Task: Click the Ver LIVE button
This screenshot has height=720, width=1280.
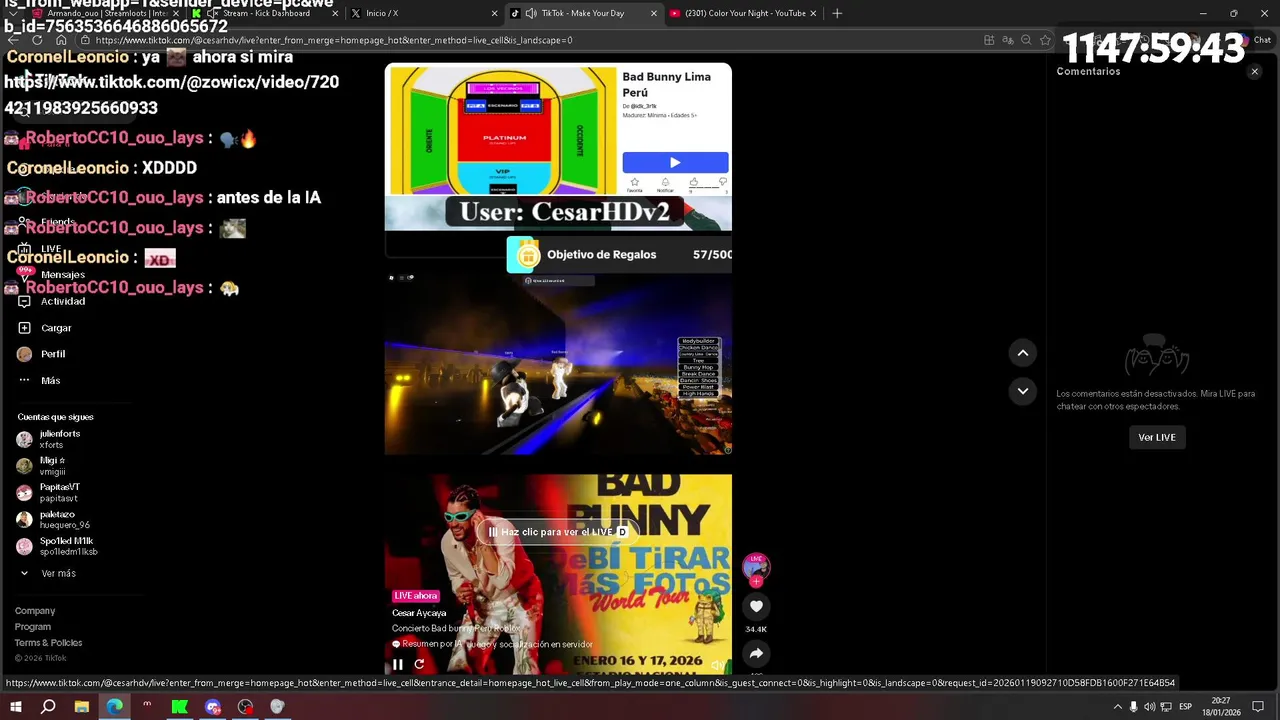Action: 1156,437
